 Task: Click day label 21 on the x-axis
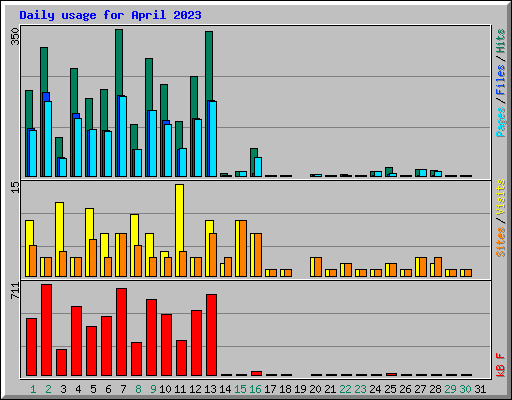point(330,389)
